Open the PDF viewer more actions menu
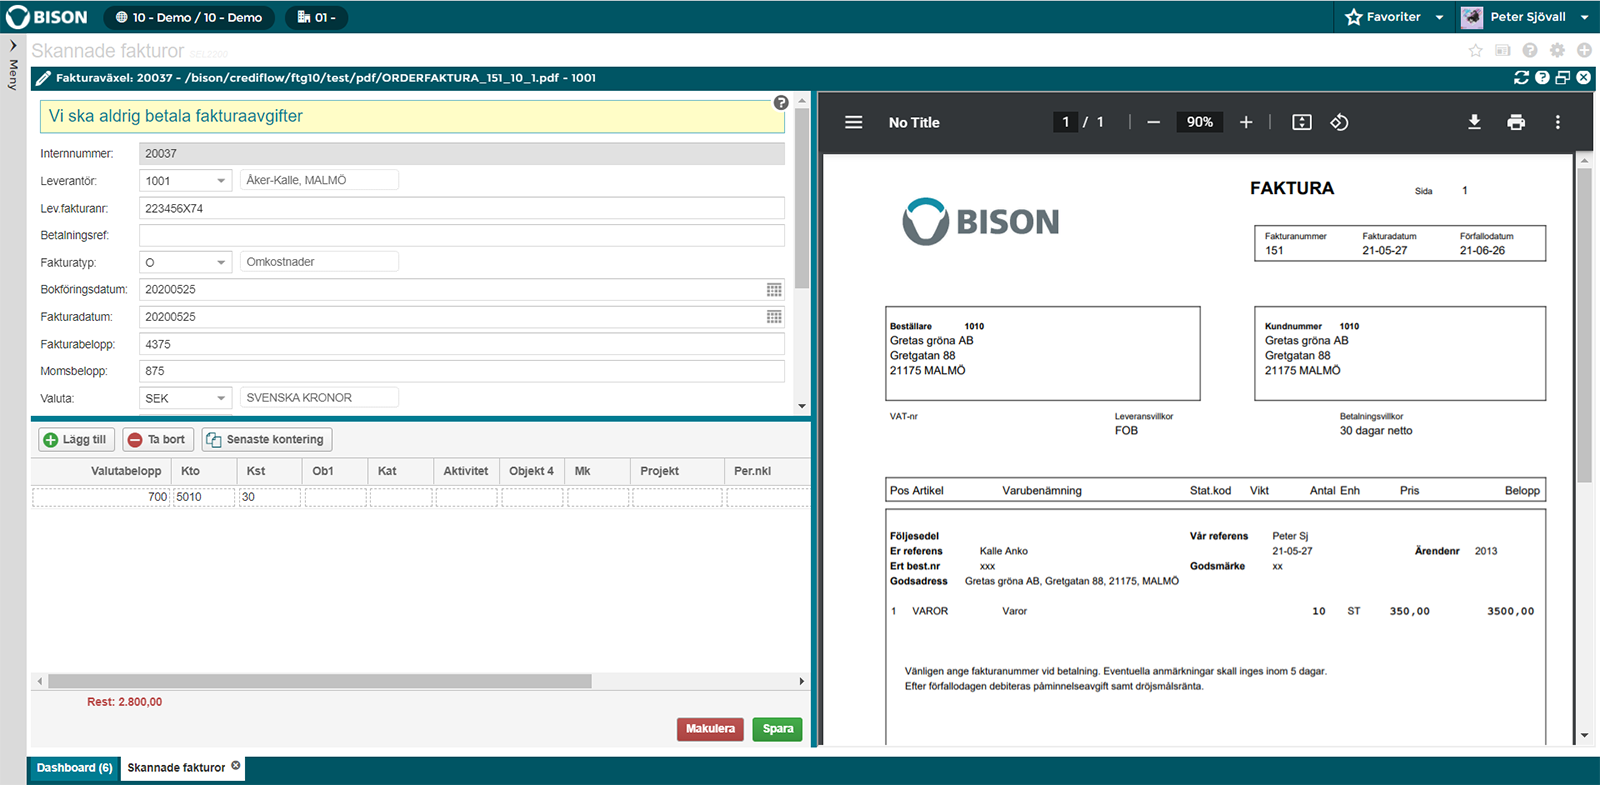This screenshot has width=1600, height=785. (x=1557, y=122)
